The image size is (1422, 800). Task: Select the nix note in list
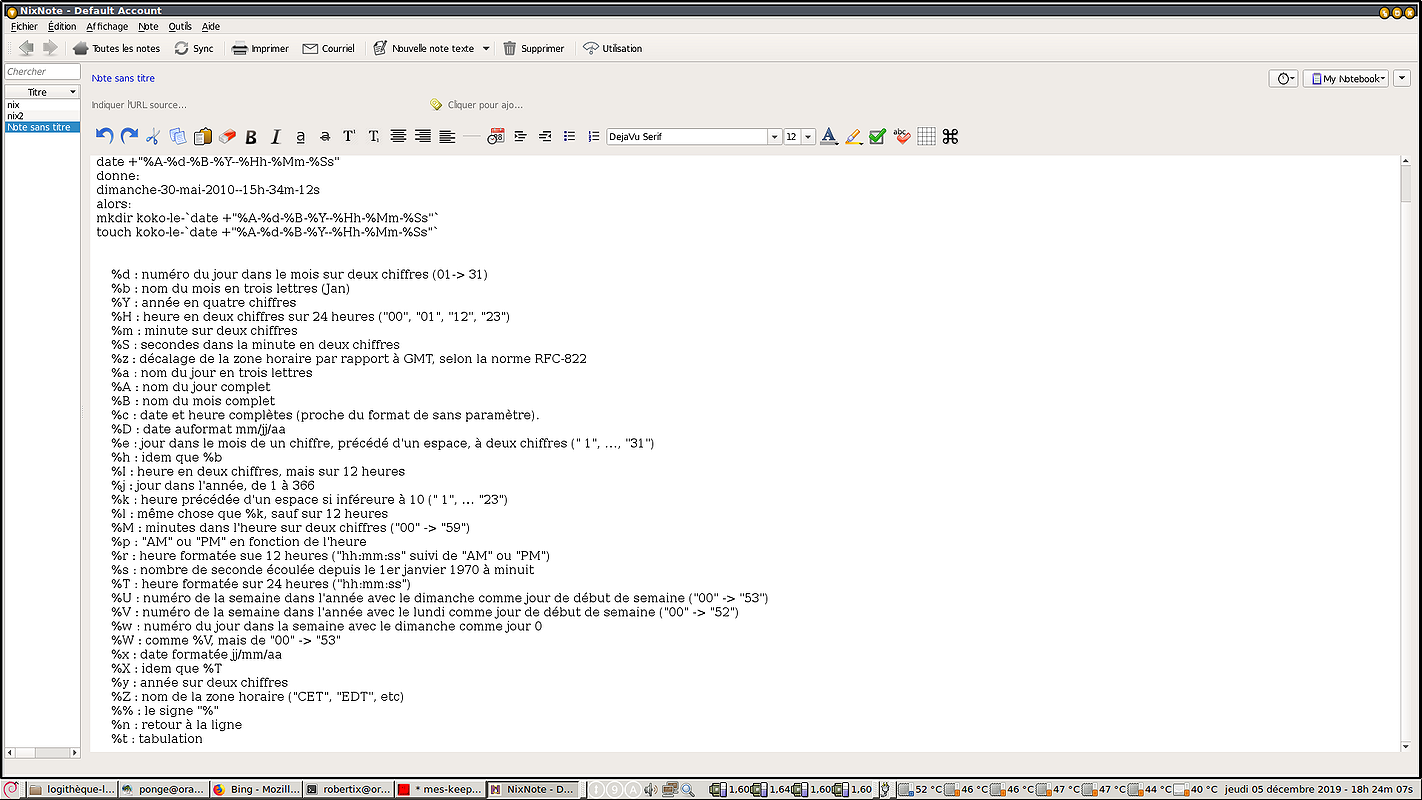coord(42,104)
